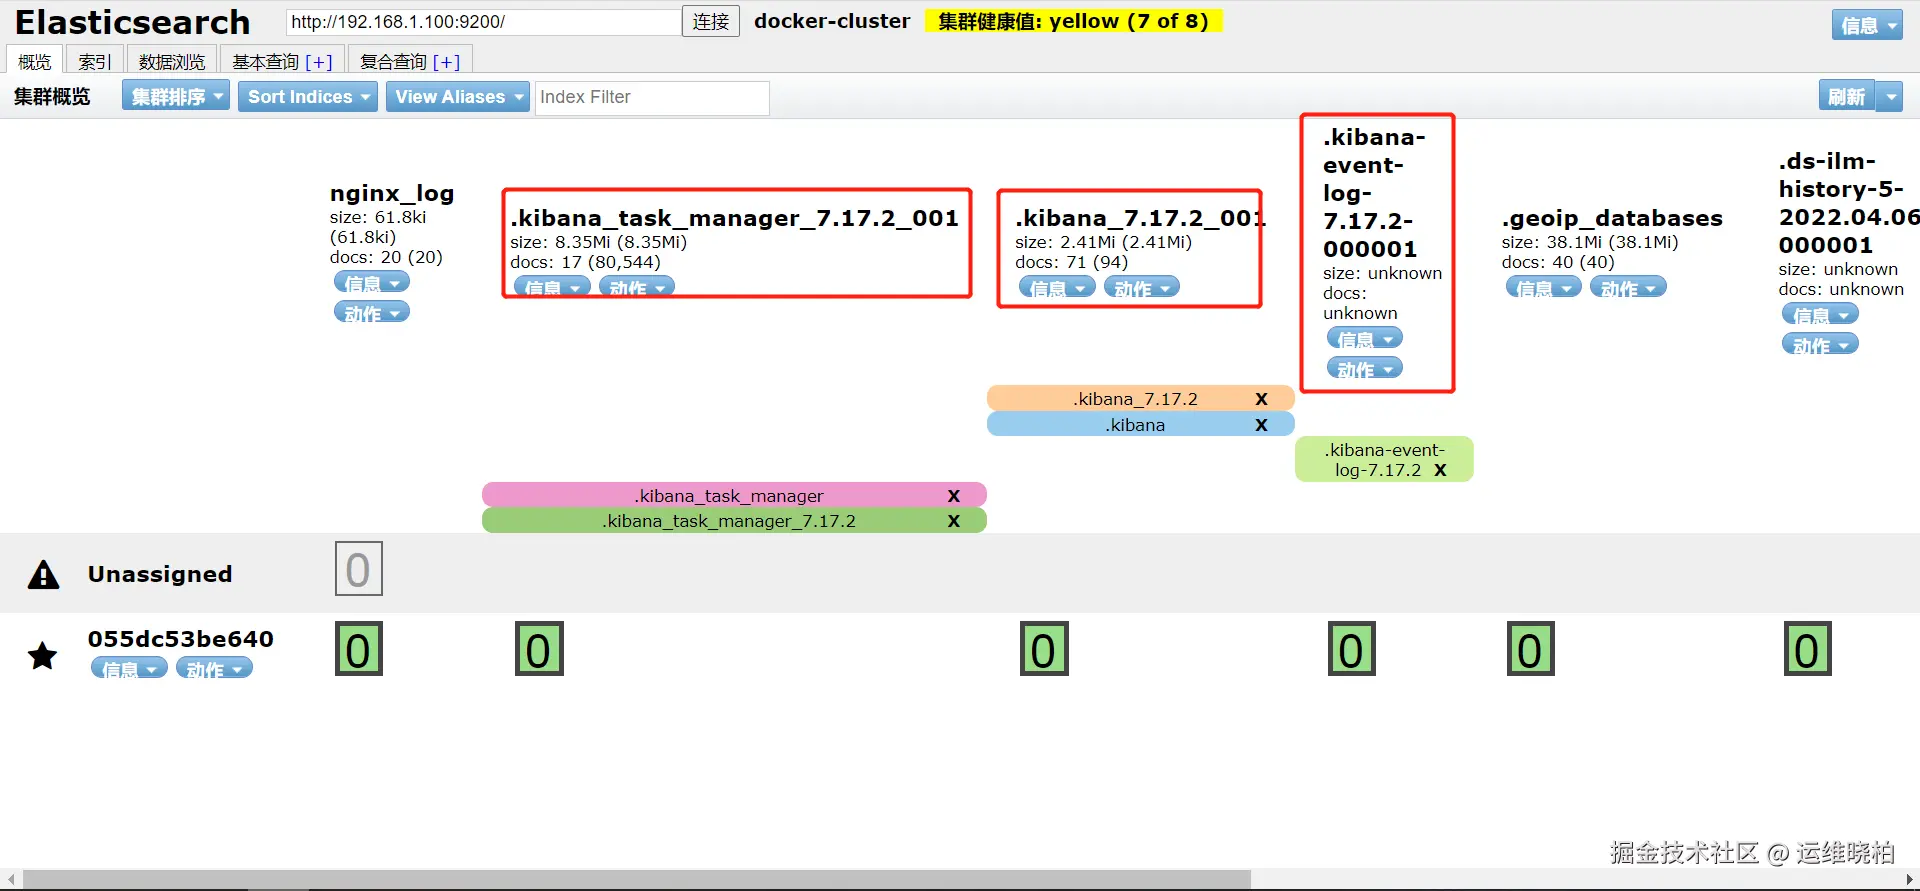Add a new 复合查询 tab with [+]

click(x=447, y=62)
